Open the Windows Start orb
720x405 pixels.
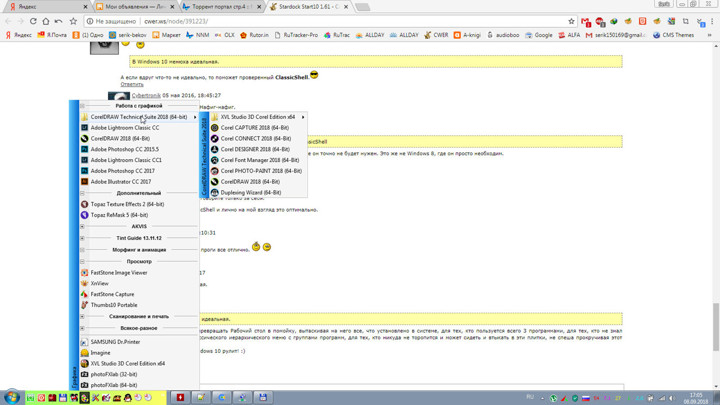tap(12, 397)
